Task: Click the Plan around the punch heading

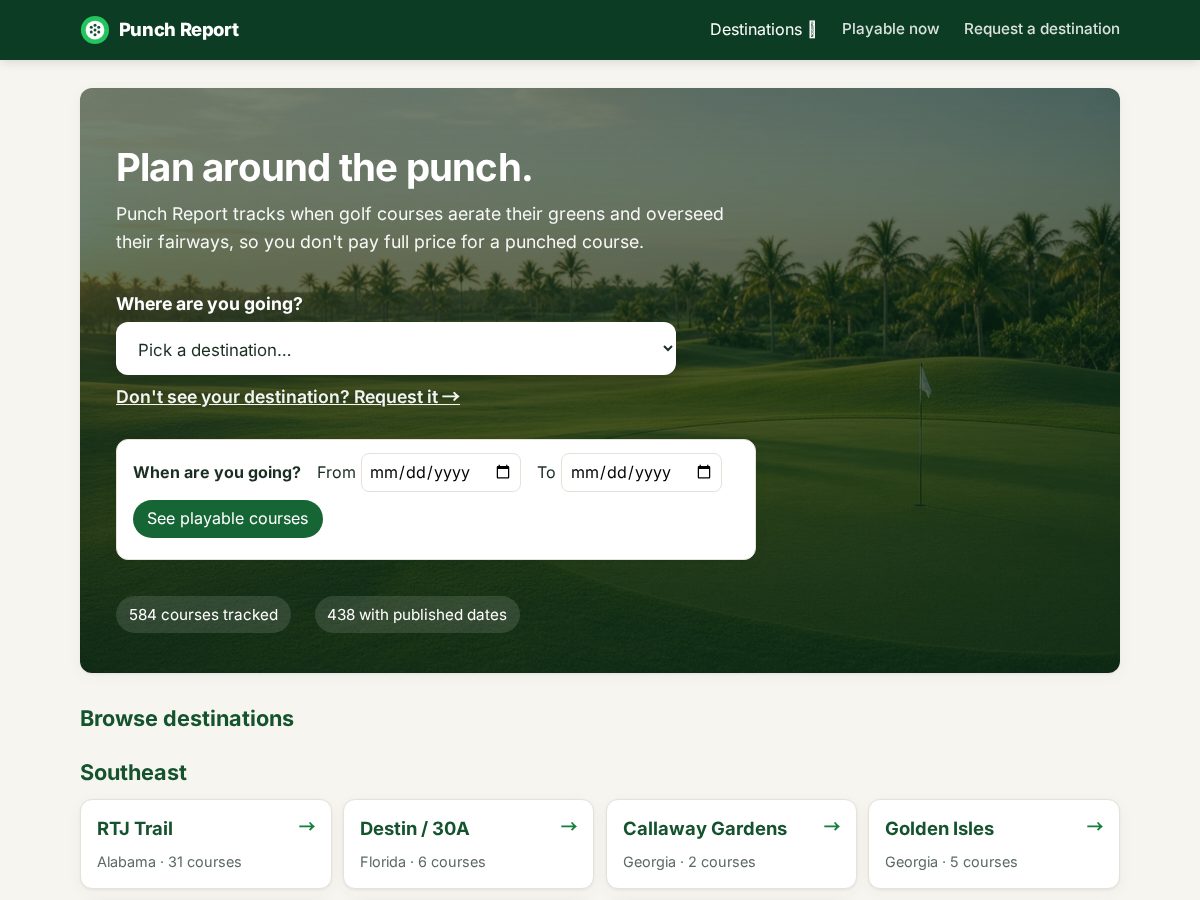Action: tap(324, 167)
